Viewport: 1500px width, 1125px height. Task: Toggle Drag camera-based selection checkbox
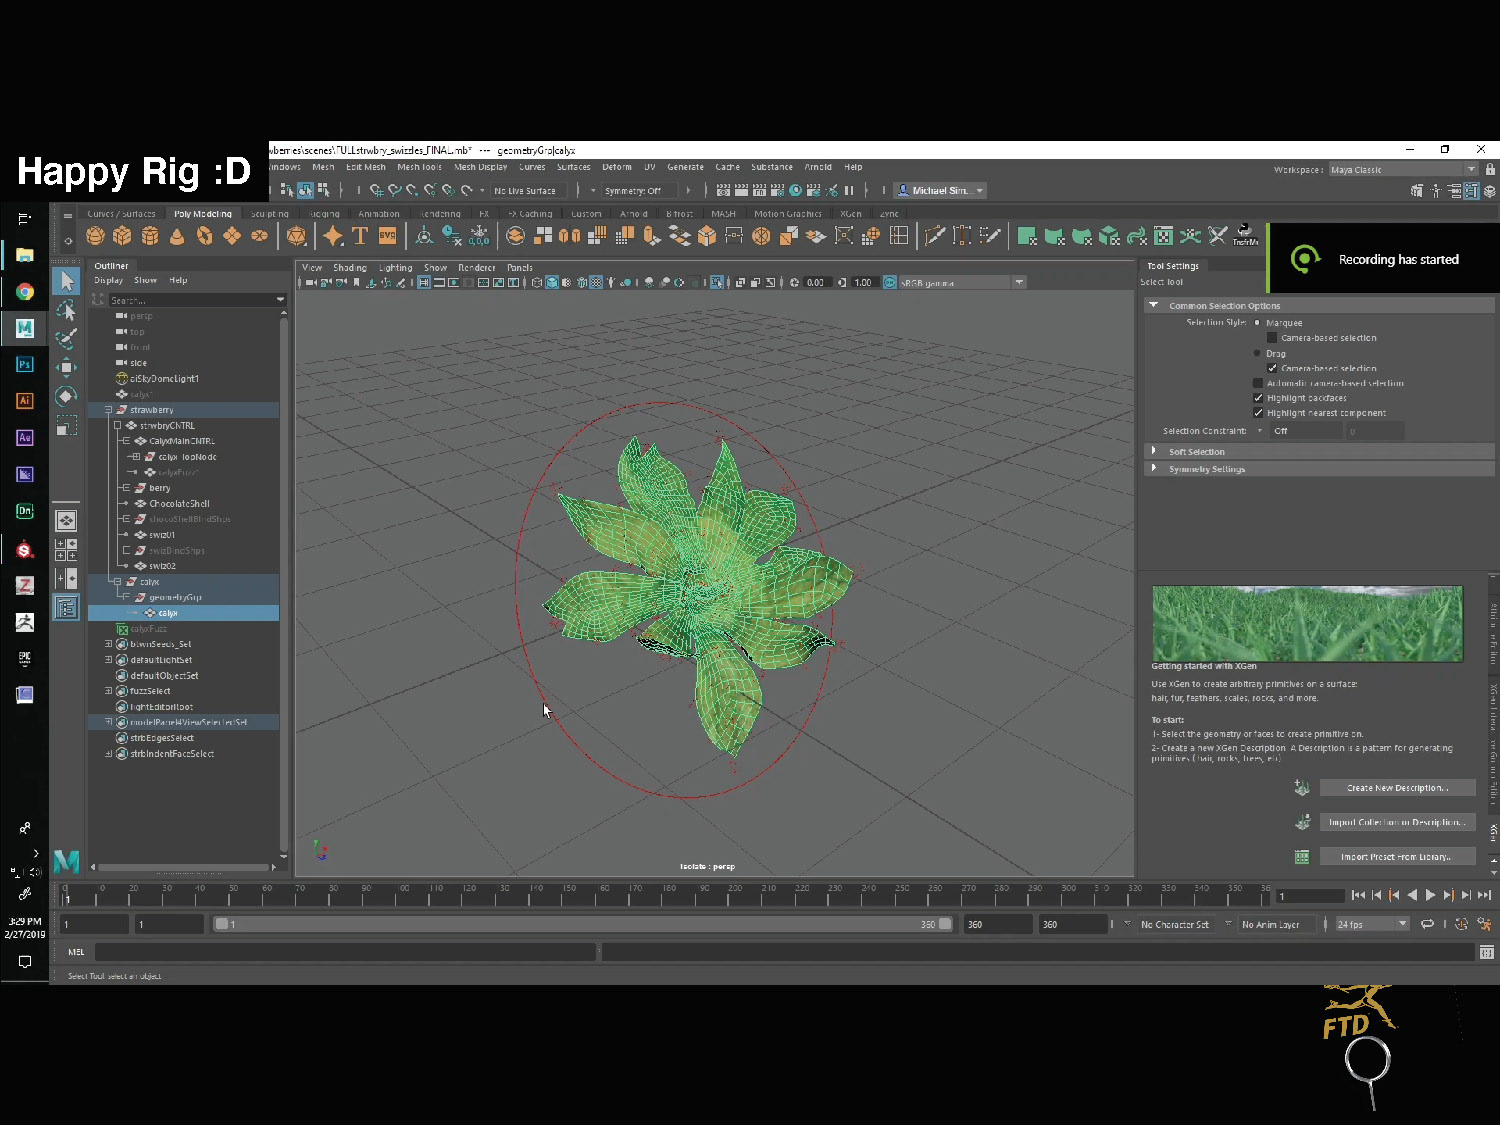click(x=1272, y=368)
